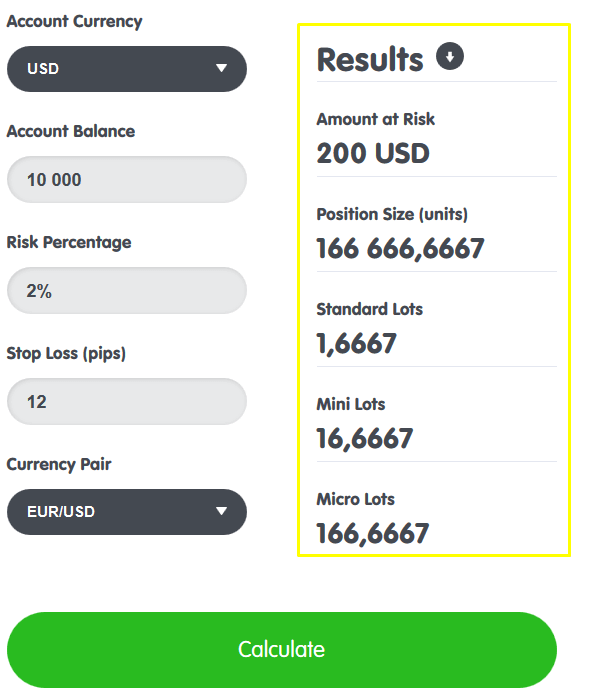Click the Currency Pair dropdown triangle
Viewport: 589px width, 690px height.
(221, 511)
